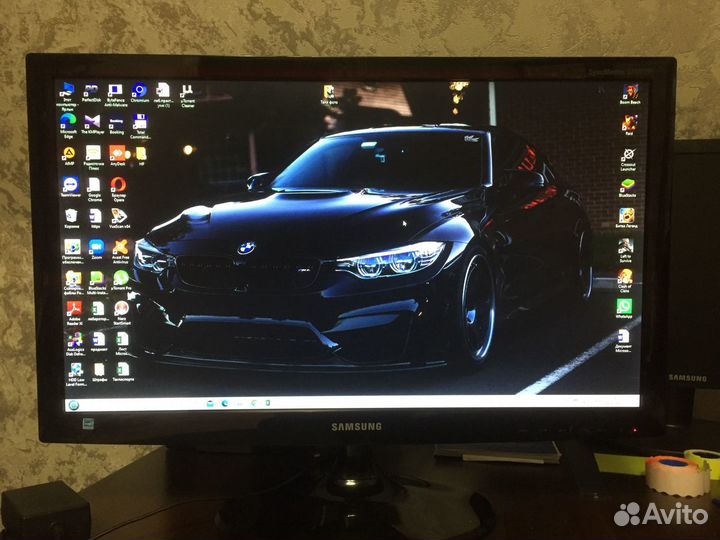Open the AnyDesk desktop shortcut

tap(117, 153)
